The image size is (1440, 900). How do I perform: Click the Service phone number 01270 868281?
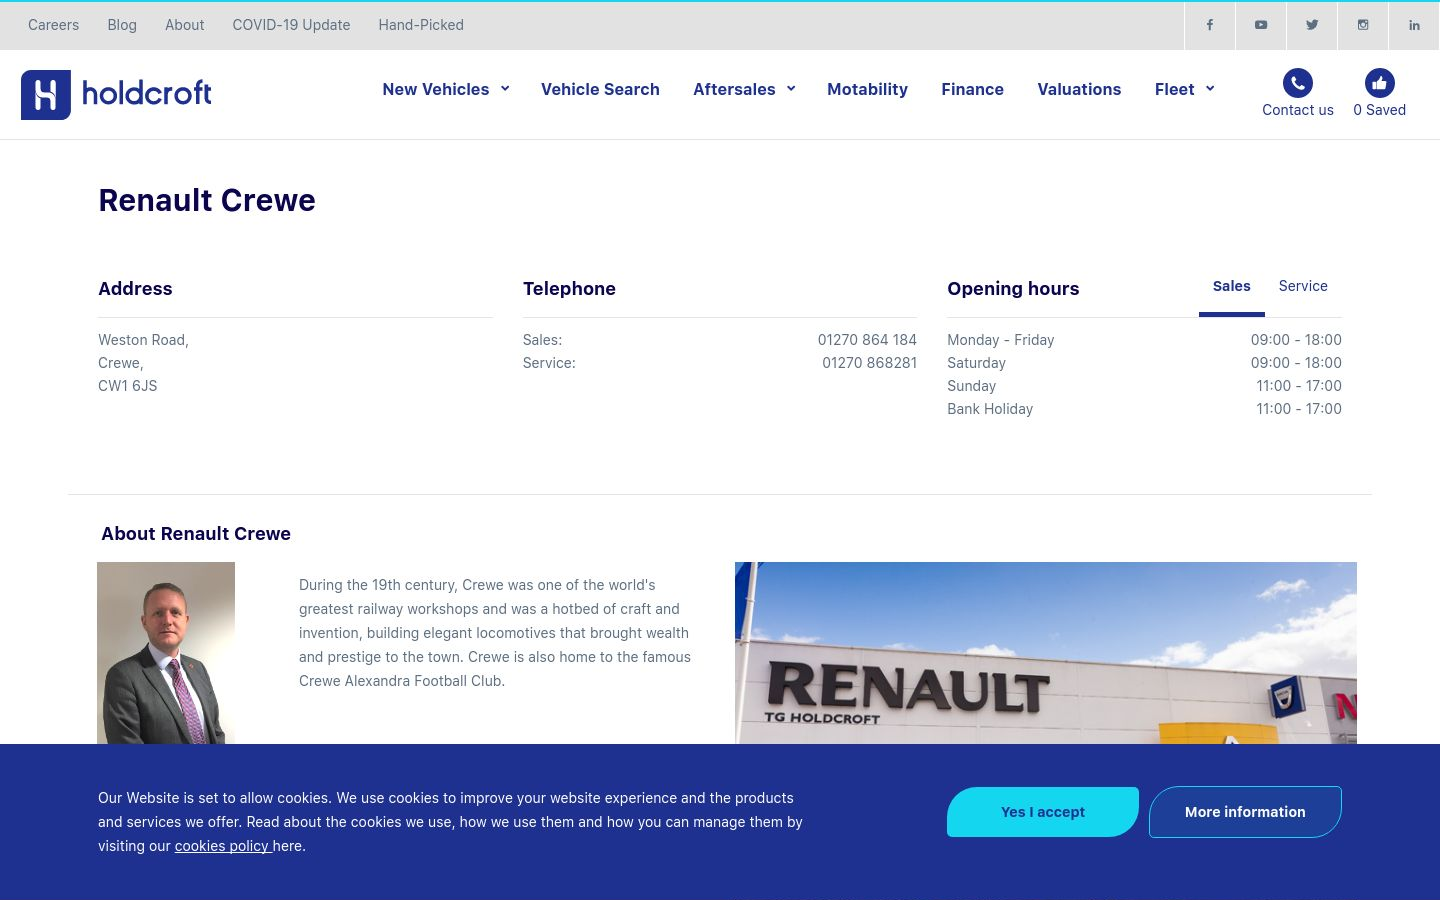(x=869, y=363)
